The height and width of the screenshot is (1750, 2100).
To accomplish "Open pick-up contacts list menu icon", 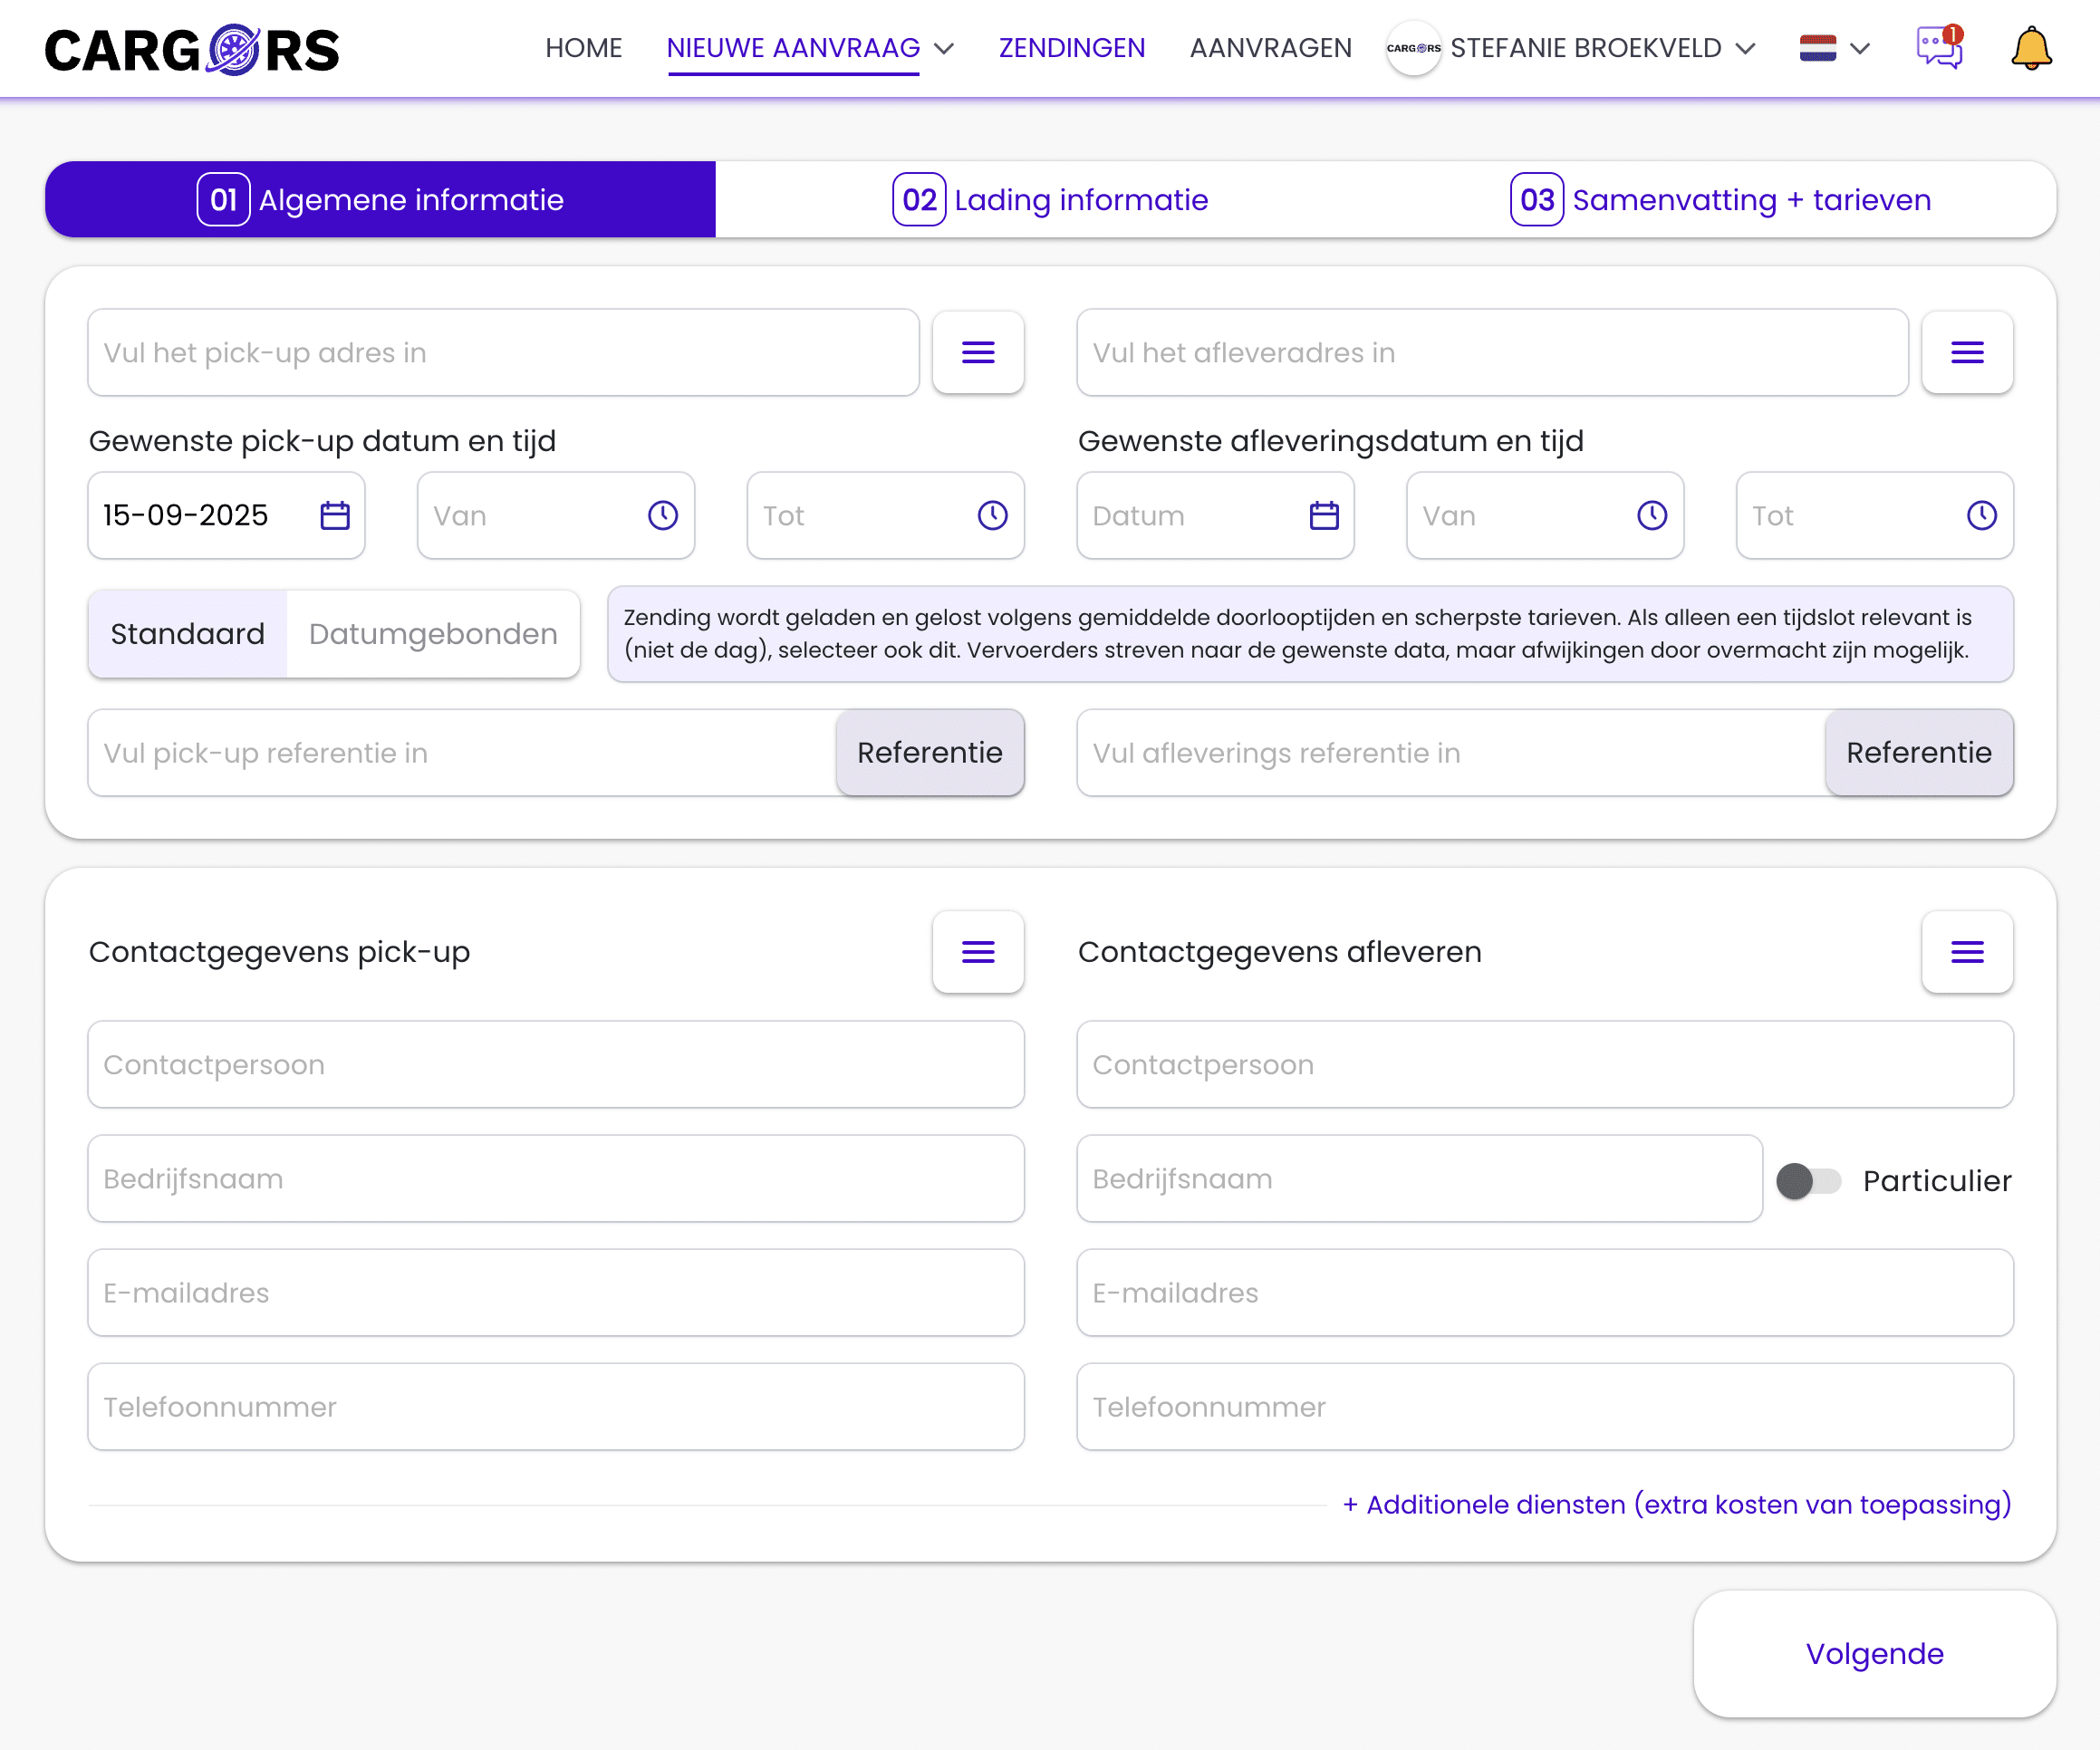I will [977, 951].
